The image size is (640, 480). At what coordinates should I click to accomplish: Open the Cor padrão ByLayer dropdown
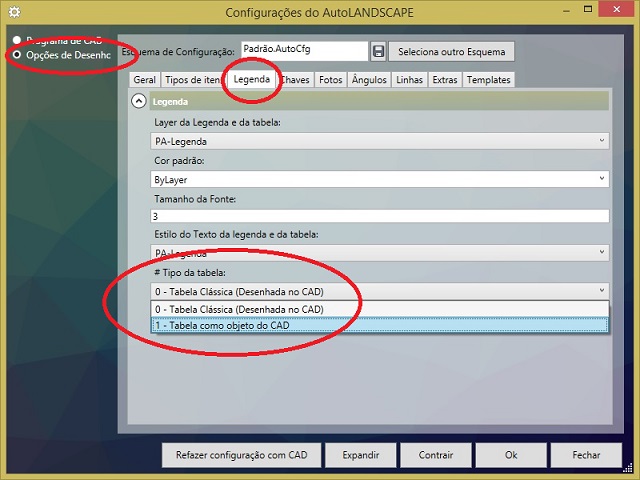coord(379,178)
